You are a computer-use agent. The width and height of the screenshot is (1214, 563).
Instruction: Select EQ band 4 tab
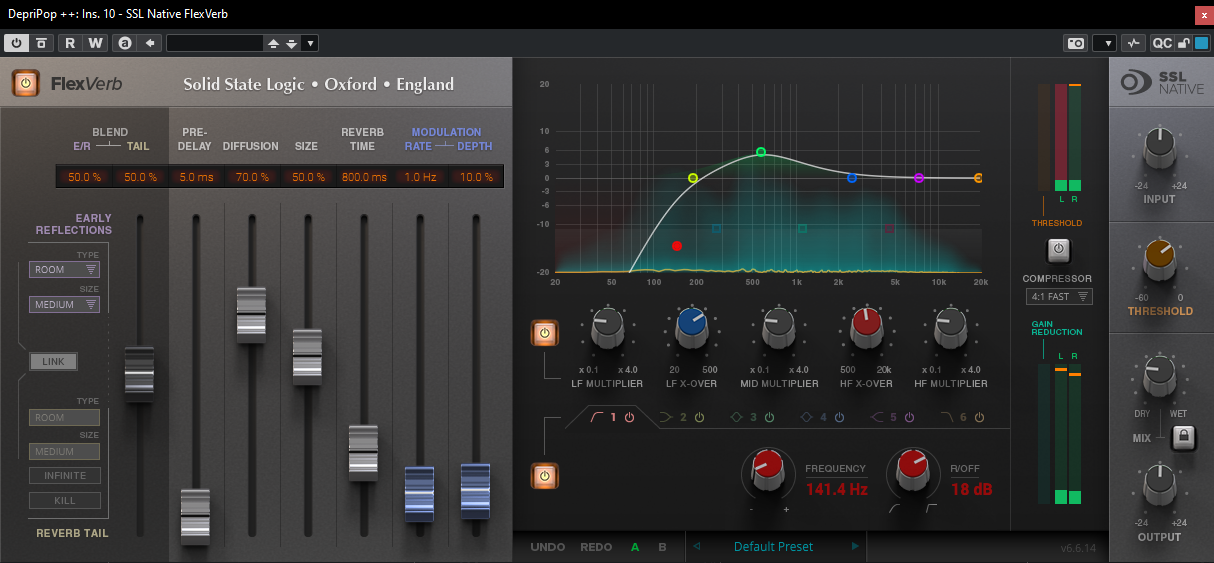point(822,417)
